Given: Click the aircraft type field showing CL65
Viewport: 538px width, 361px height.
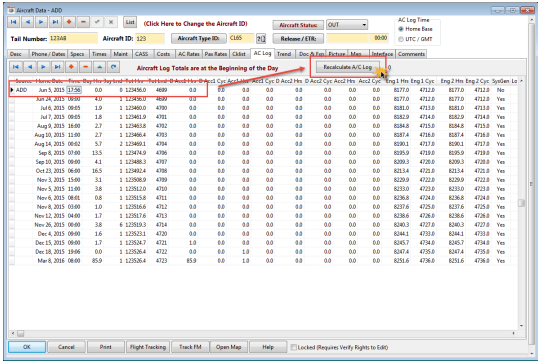Looking at the screenshot, I should tap(242, 38).
